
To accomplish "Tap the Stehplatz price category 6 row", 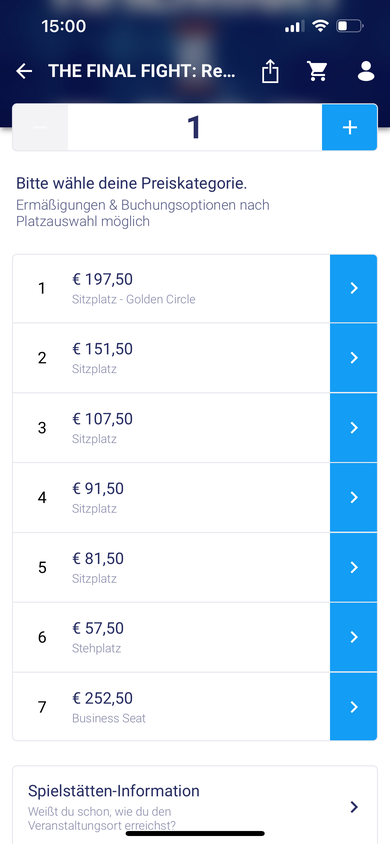I will click(195, 637).
